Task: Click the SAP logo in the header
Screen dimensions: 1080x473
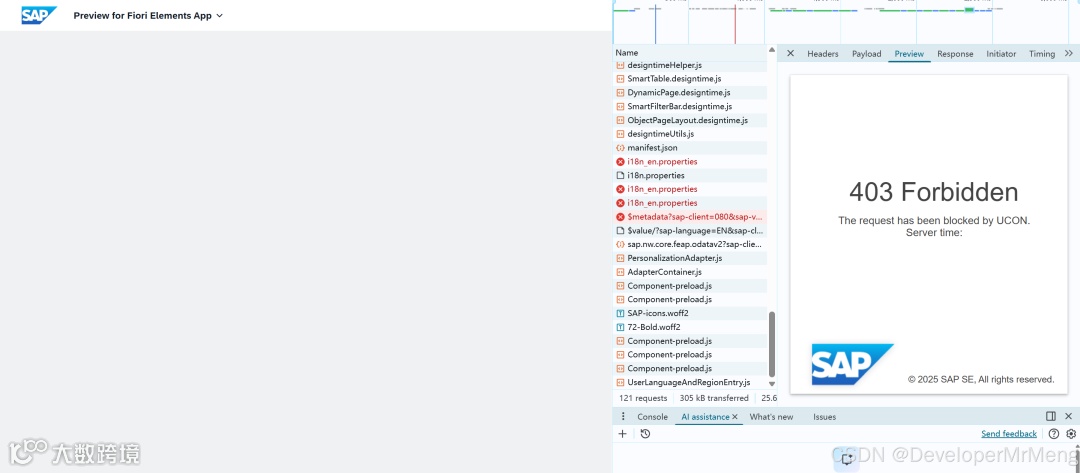Action: (39, 15)
